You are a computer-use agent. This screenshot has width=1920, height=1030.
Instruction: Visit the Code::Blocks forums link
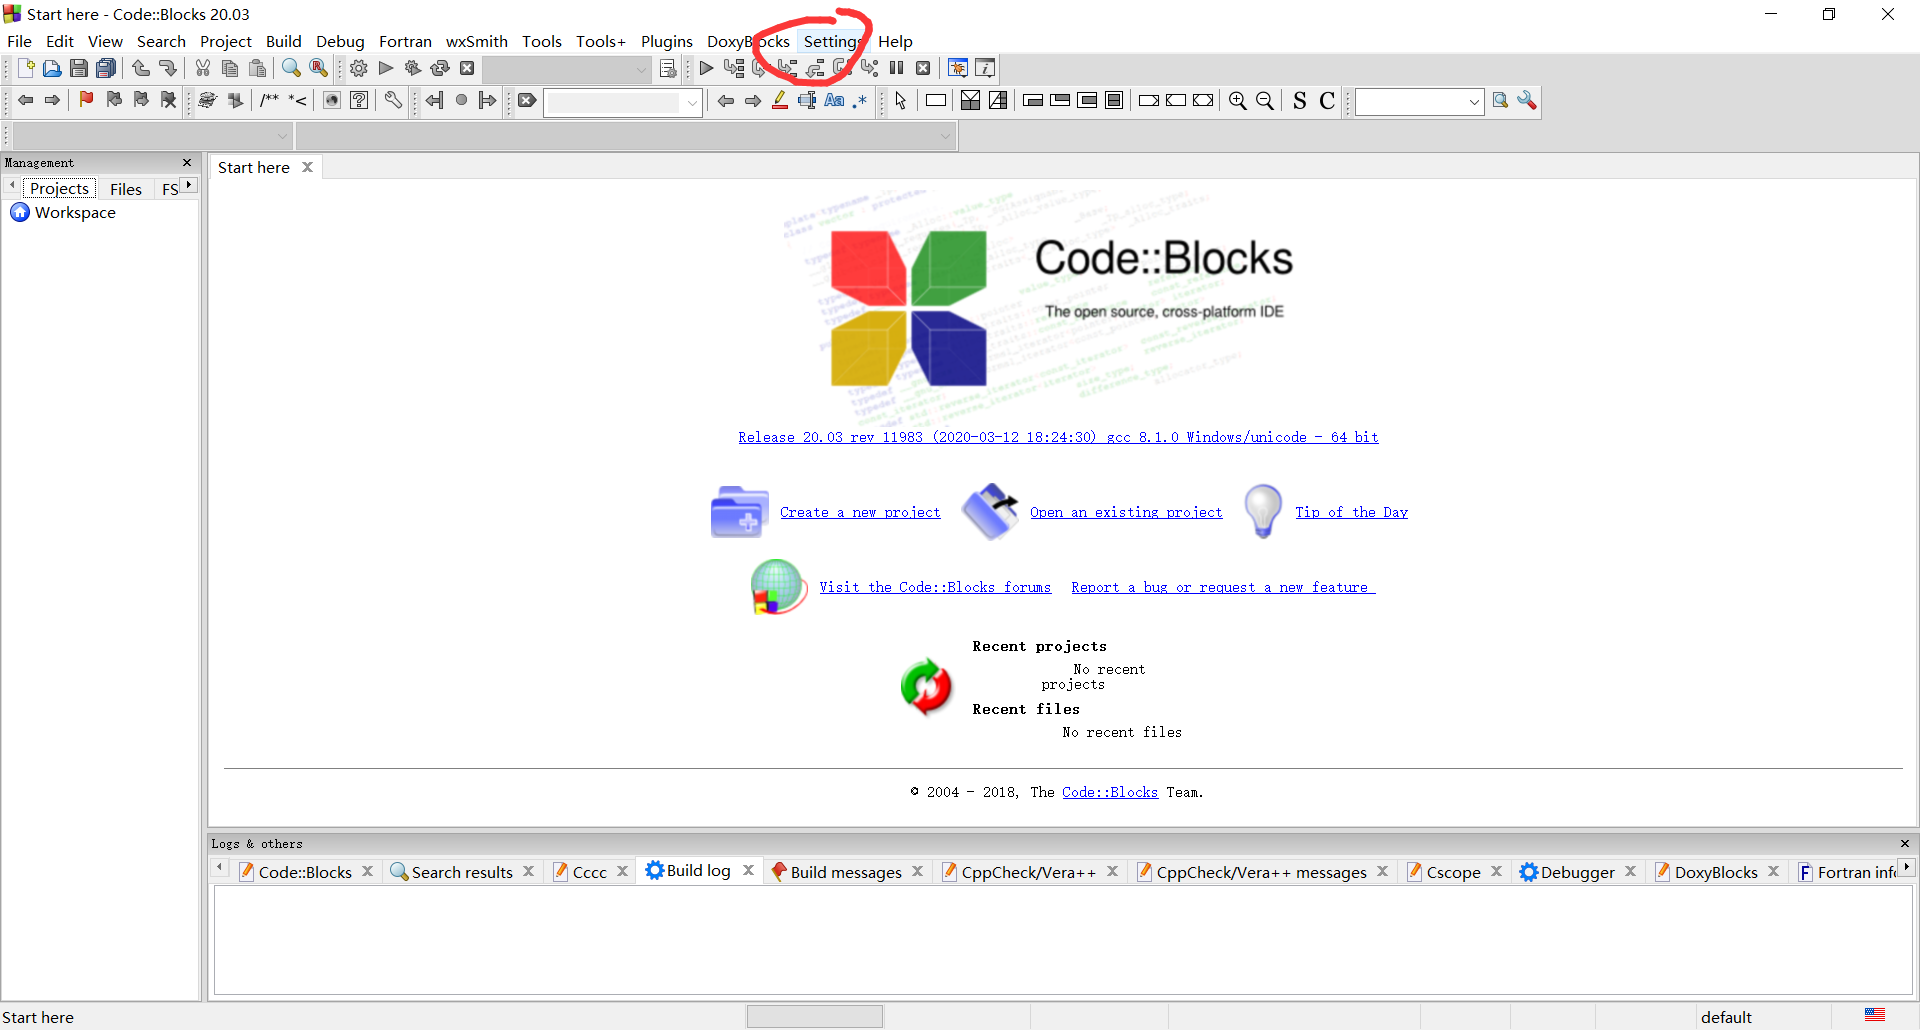pyautogui.click(x=935, y=587)
